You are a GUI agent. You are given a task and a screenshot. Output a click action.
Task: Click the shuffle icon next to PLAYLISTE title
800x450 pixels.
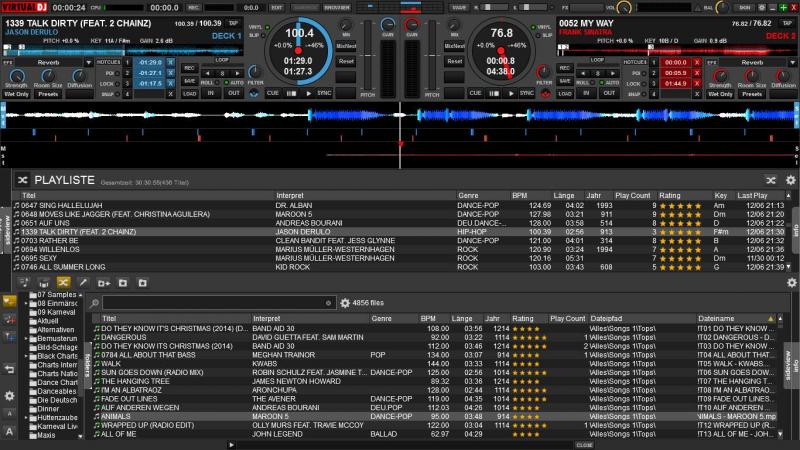22,180
